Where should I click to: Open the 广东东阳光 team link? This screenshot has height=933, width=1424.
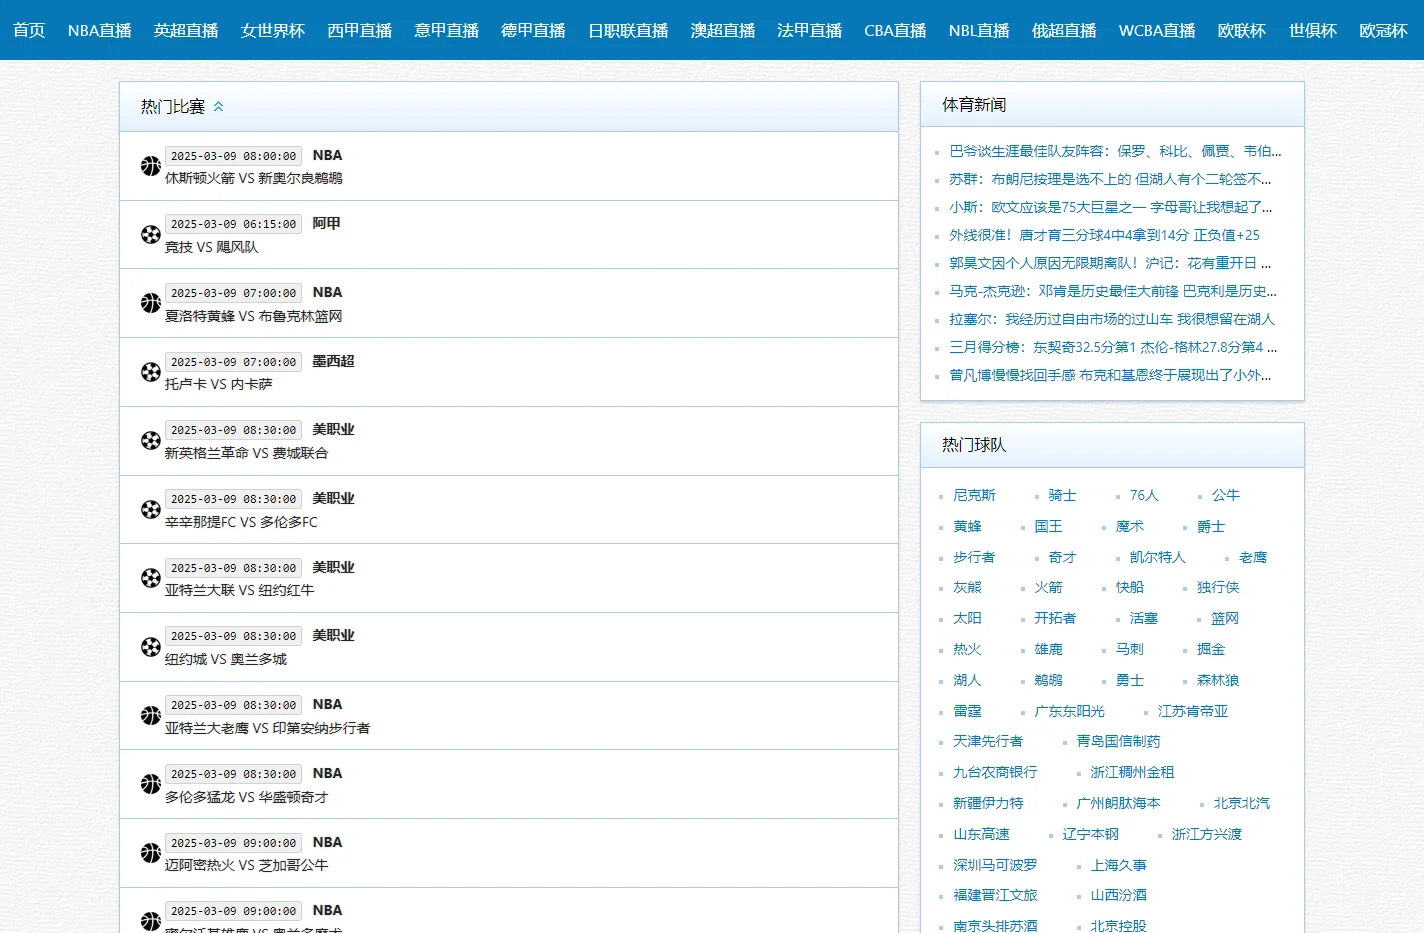coord(1069,711)
